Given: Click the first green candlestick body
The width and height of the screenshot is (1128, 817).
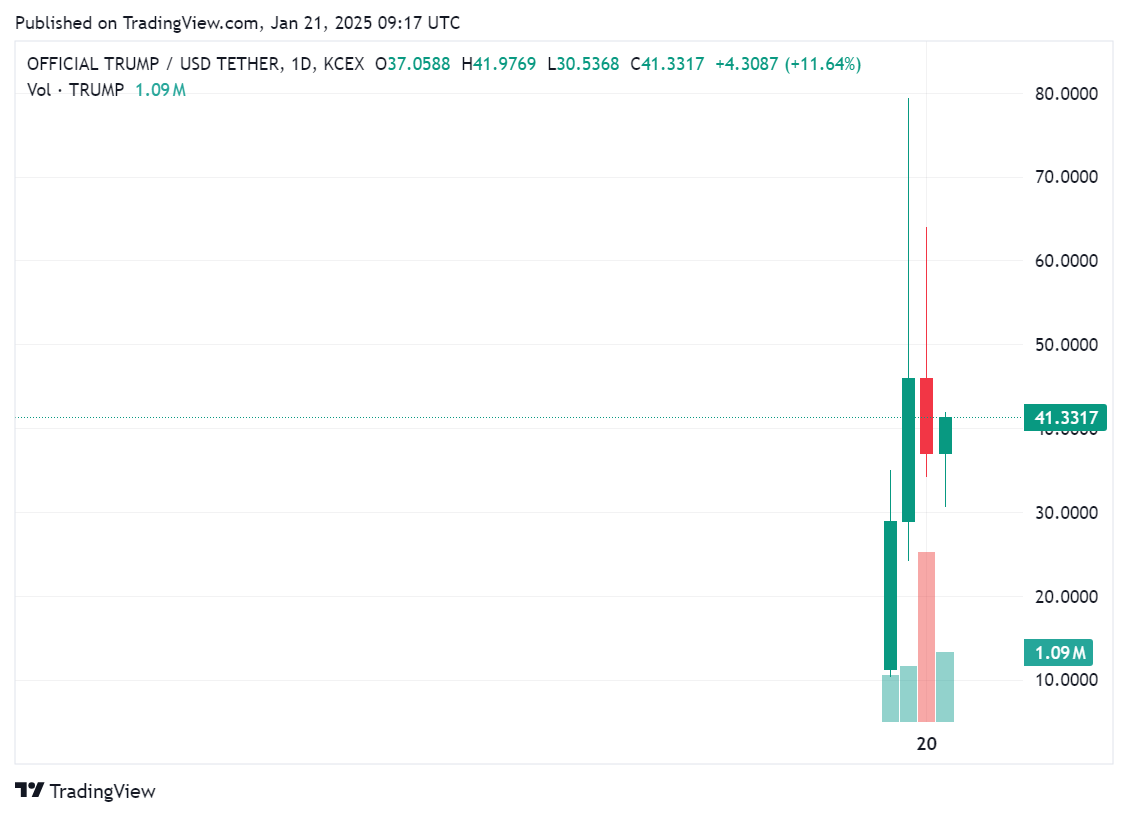Looking at the screenshot, I should coord(890,595).
